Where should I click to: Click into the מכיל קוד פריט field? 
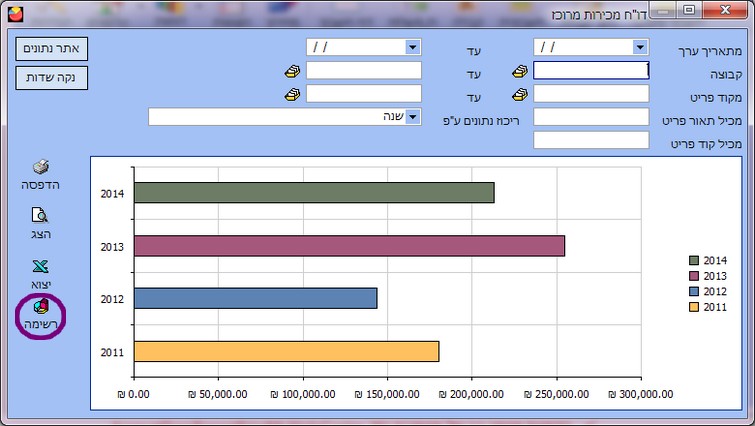click(591, 140)
